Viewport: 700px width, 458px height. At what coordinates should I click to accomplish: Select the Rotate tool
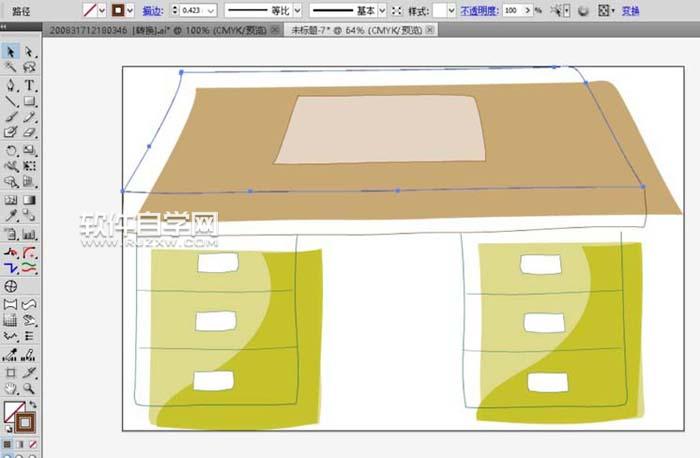(x=11, y=150)
